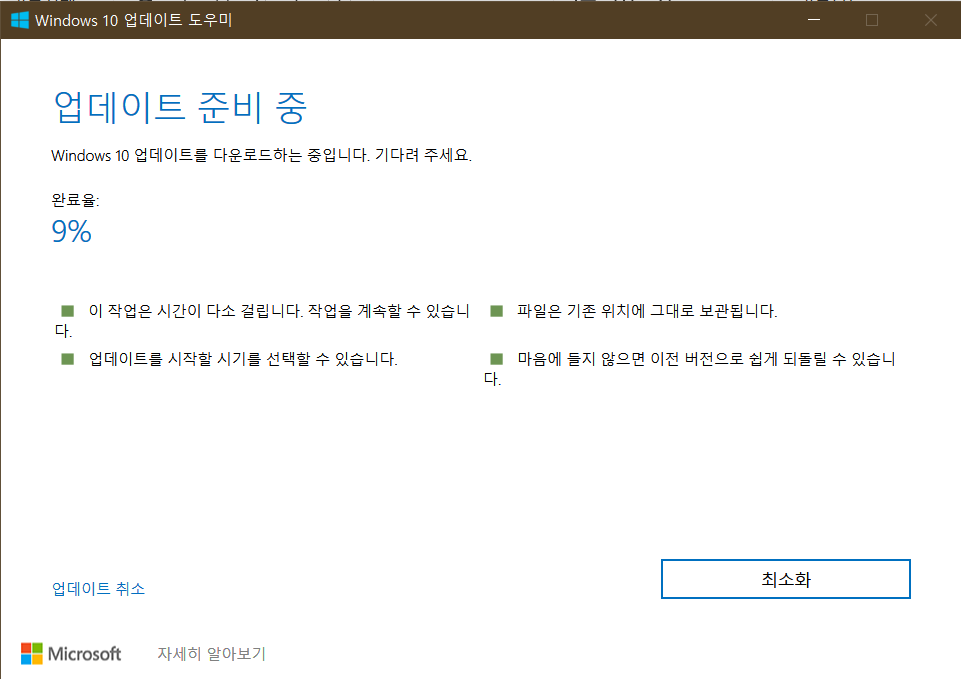This screenshot has width=961, height=679.
Task: Open the 자세히 알아보기 link
Action: point(211,654)
